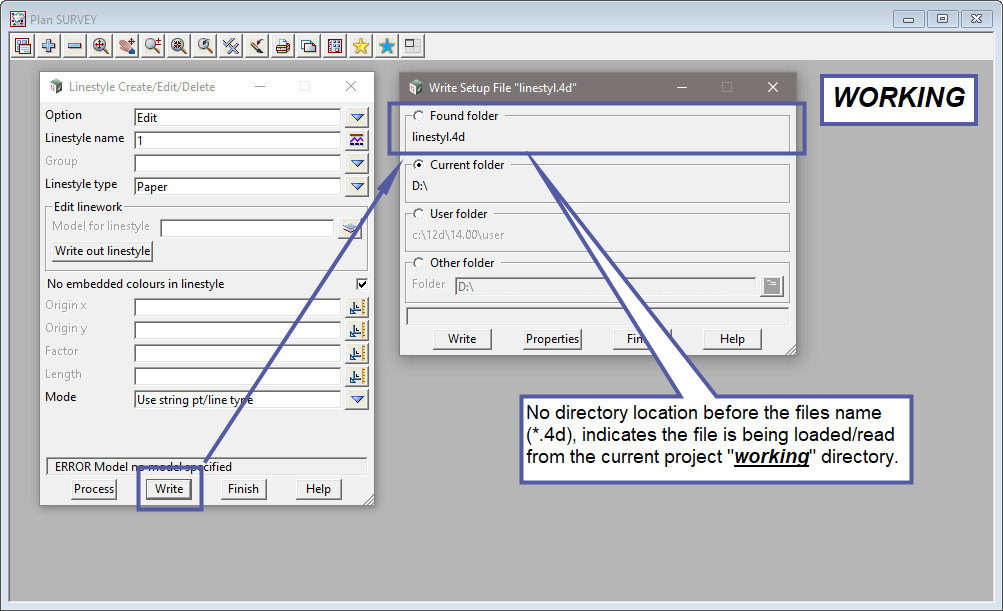Click the blue plus add-model icon

49,46
